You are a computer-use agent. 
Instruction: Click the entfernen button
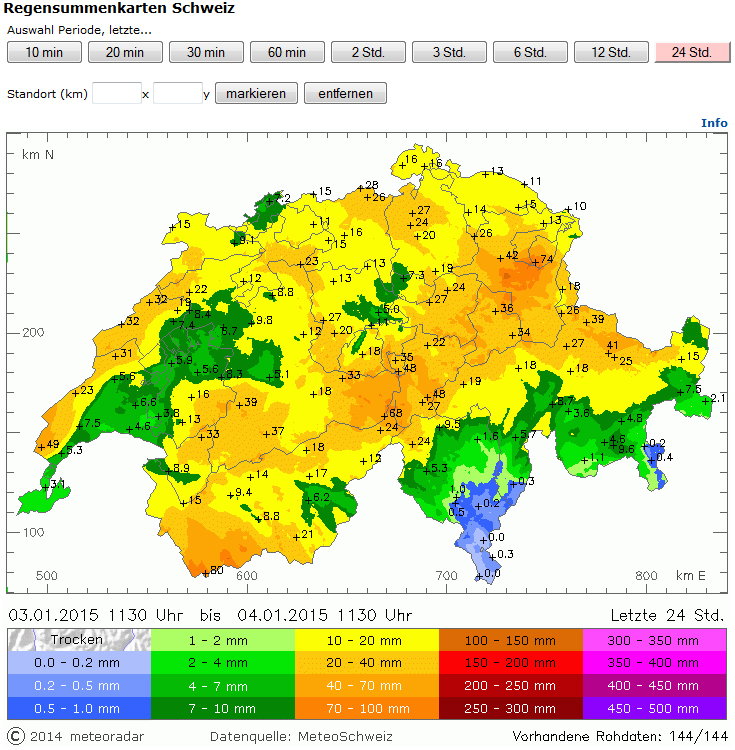pos(345,93)
